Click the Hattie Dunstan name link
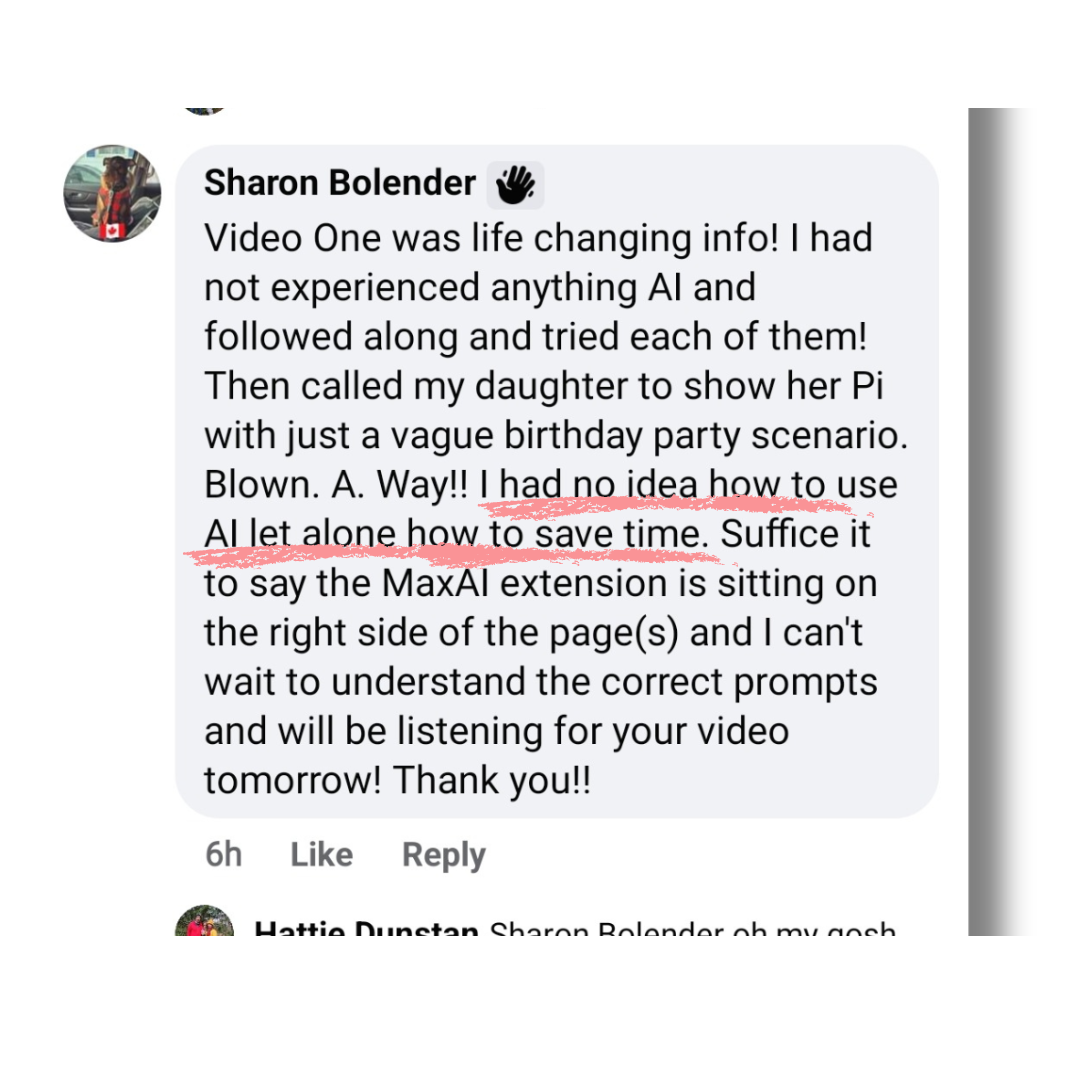This screenshot has height=1080, width=1080. [366, 929]
